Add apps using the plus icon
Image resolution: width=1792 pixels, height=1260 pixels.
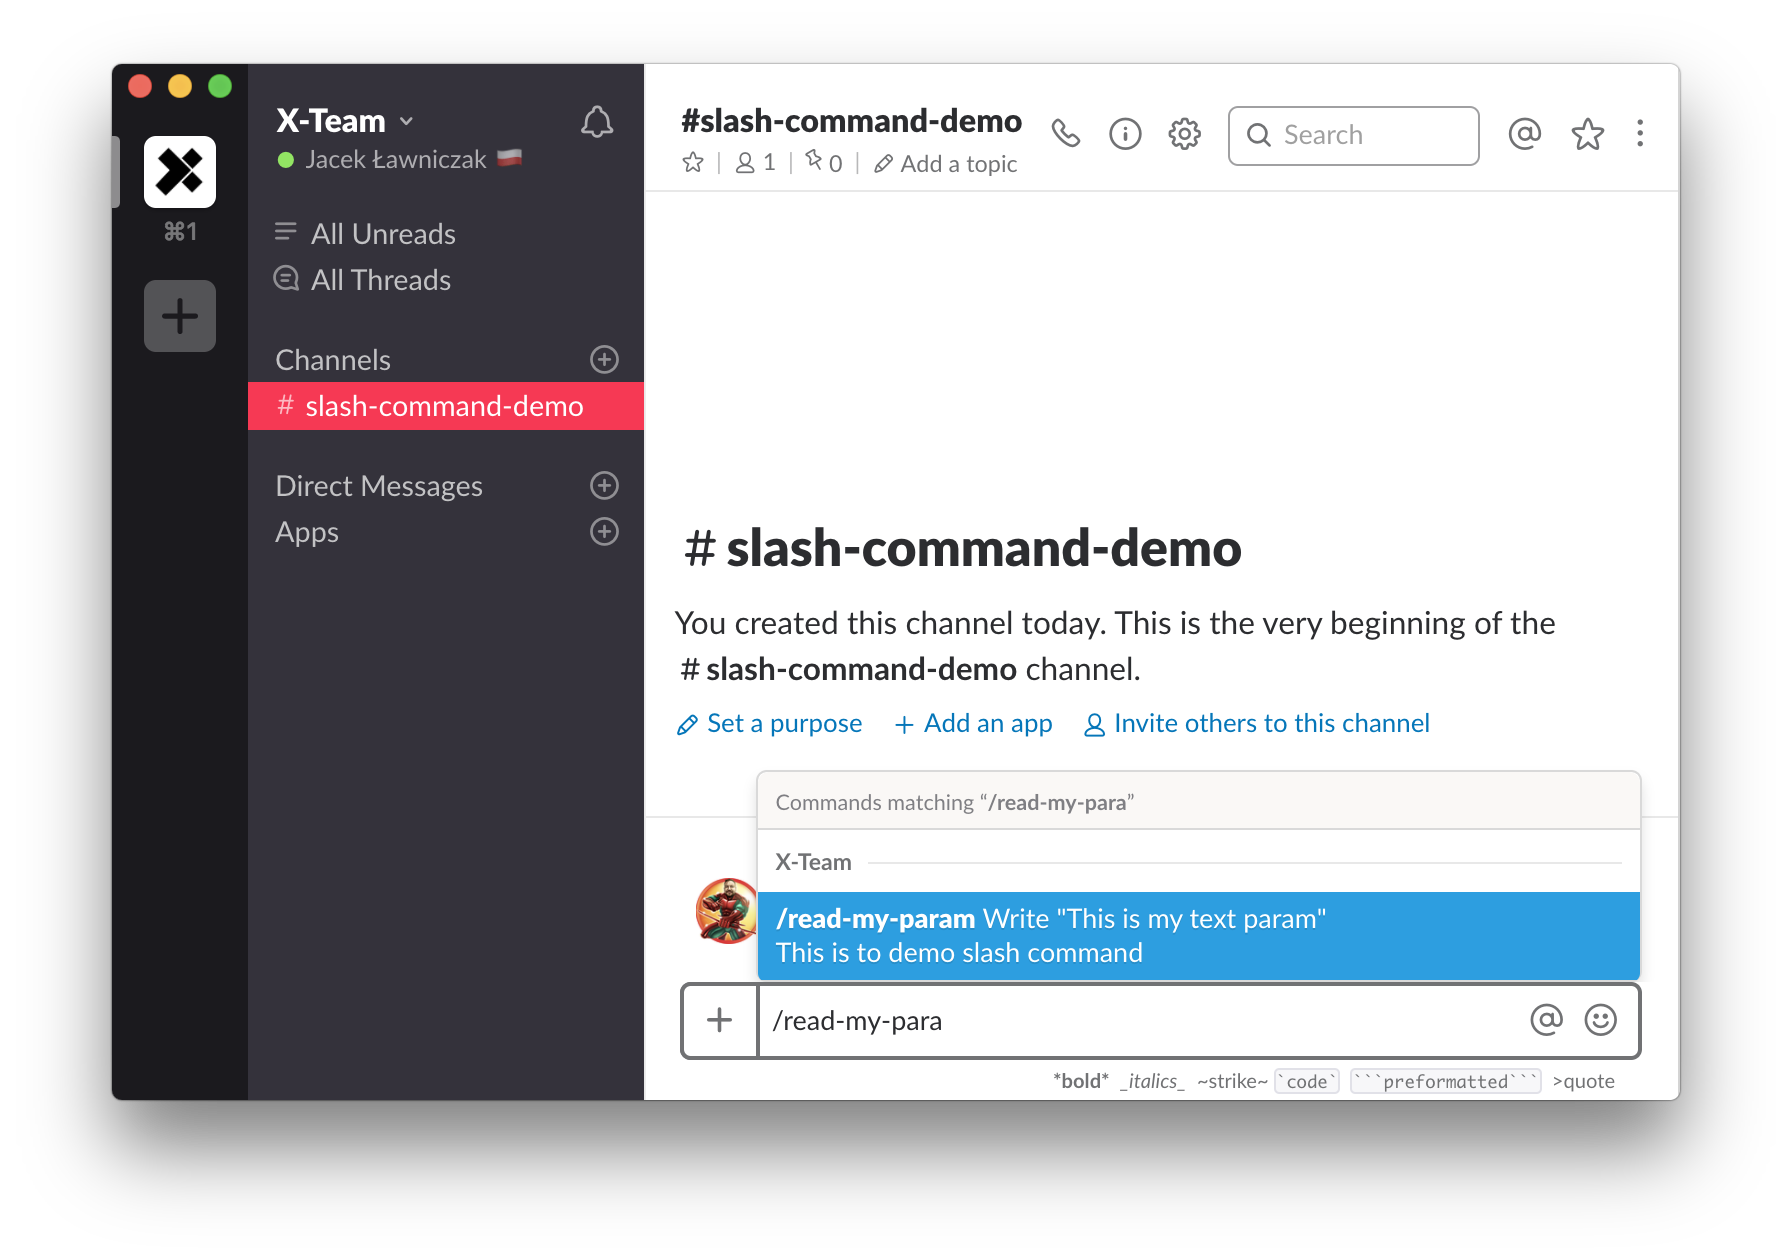click(x=604, y=531)
